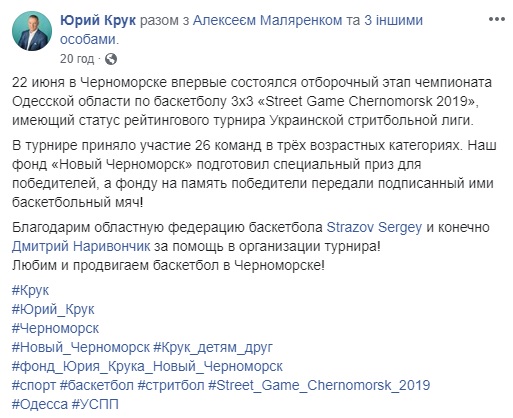
Task: Show the 3 іншими особами list
Action: pyautogui.click(x=241, y=30)
